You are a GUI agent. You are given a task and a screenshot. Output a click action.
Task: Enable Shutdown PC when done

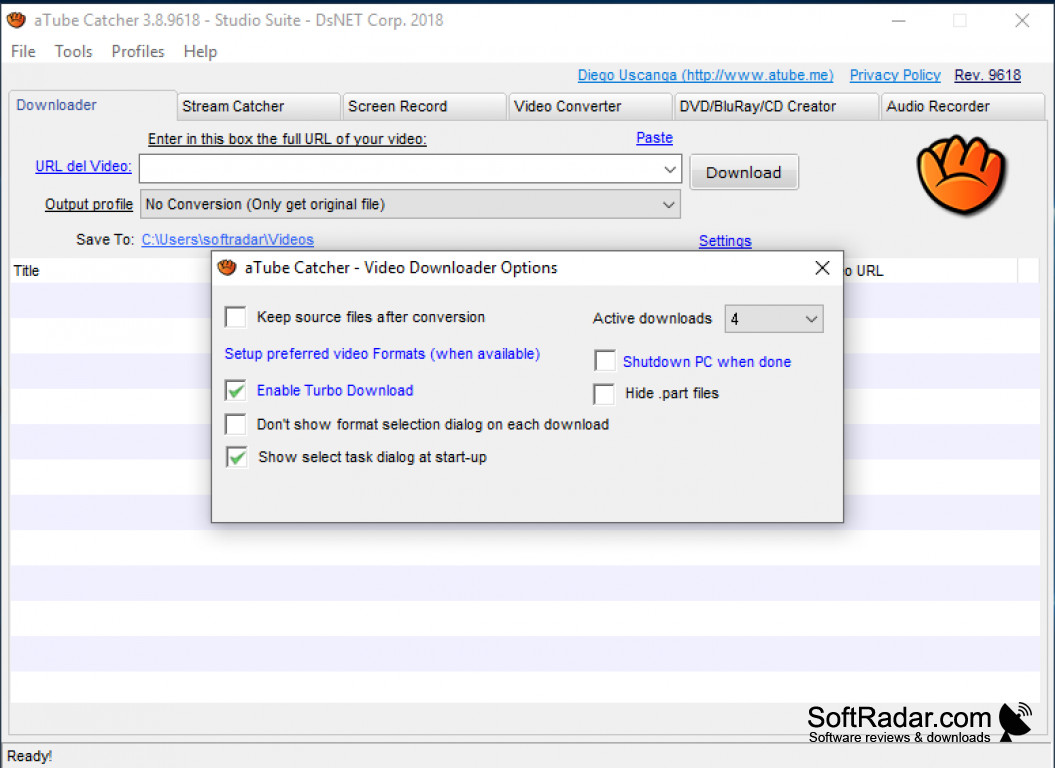point(605,361)
